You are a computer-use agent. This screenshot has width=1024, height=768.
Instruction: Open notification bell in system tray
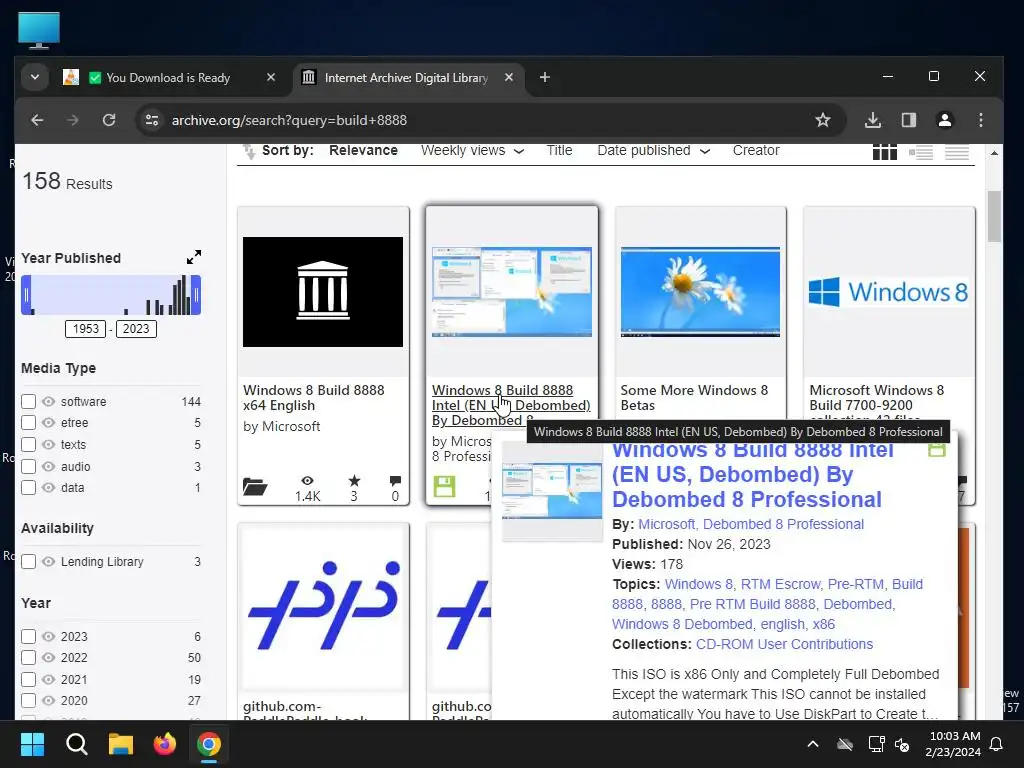[x=997, y=744]
